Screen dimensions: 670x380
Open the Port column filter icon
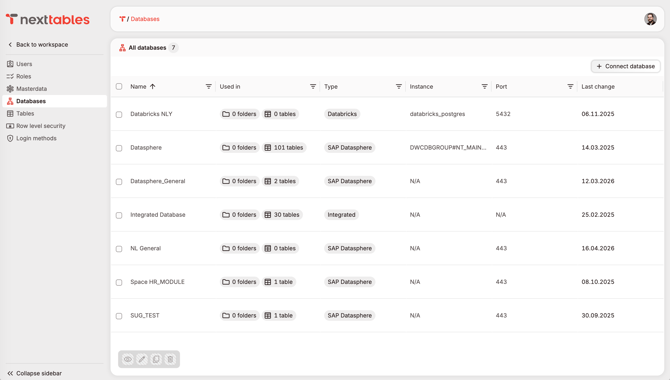[x=570, y=86]
